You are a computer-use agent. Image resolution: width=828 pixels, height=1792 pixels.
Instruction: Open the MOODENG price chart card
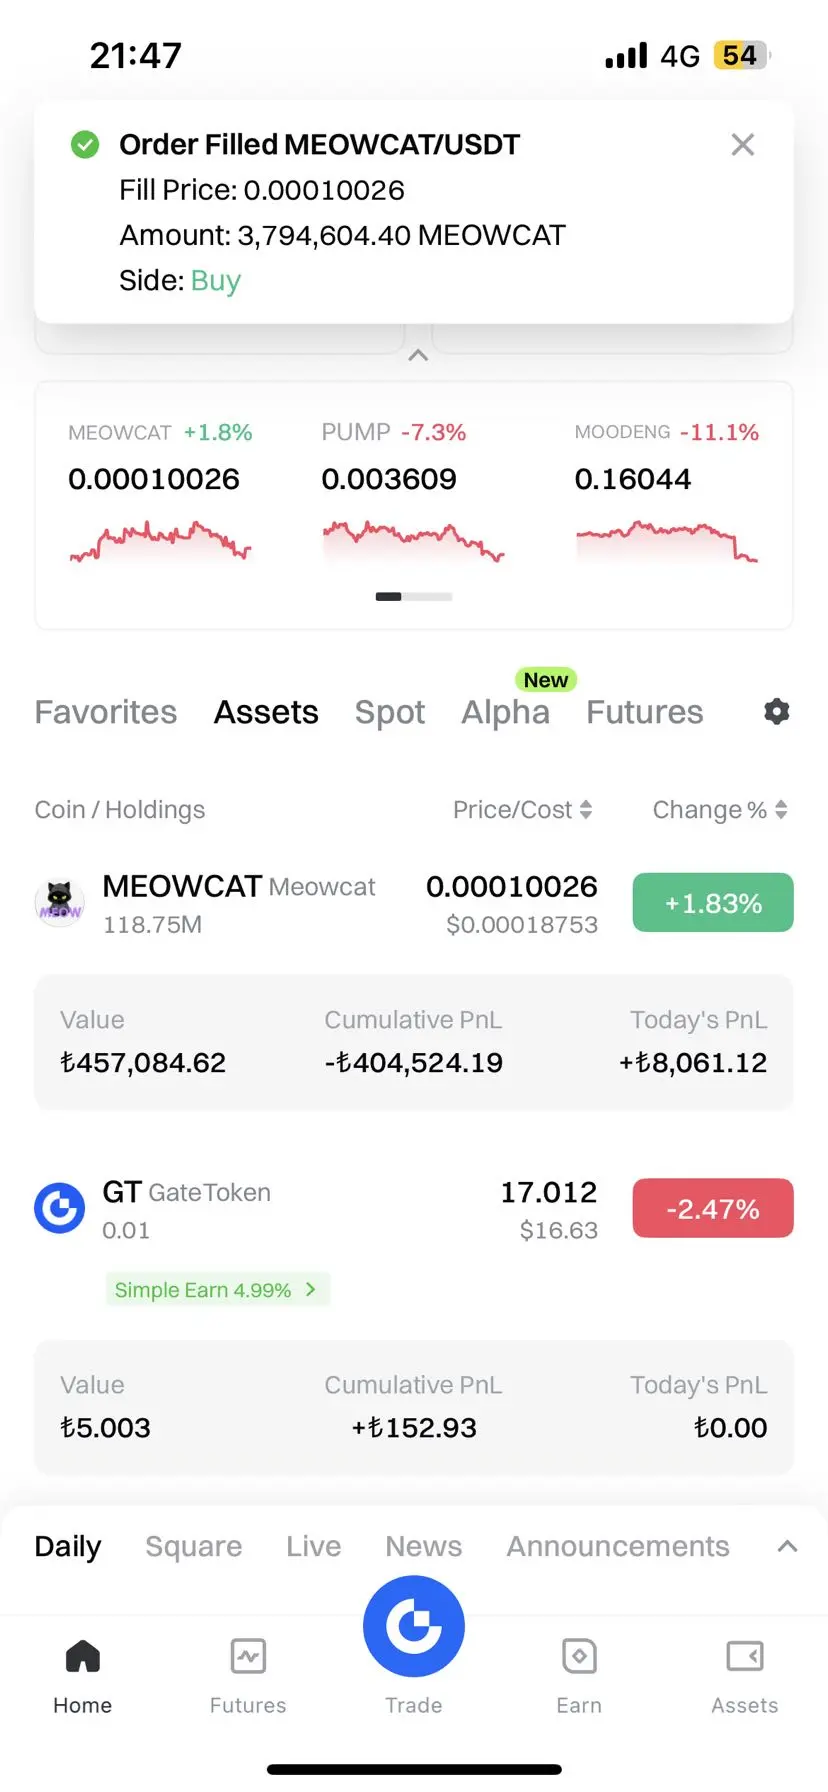pos(667,492)
